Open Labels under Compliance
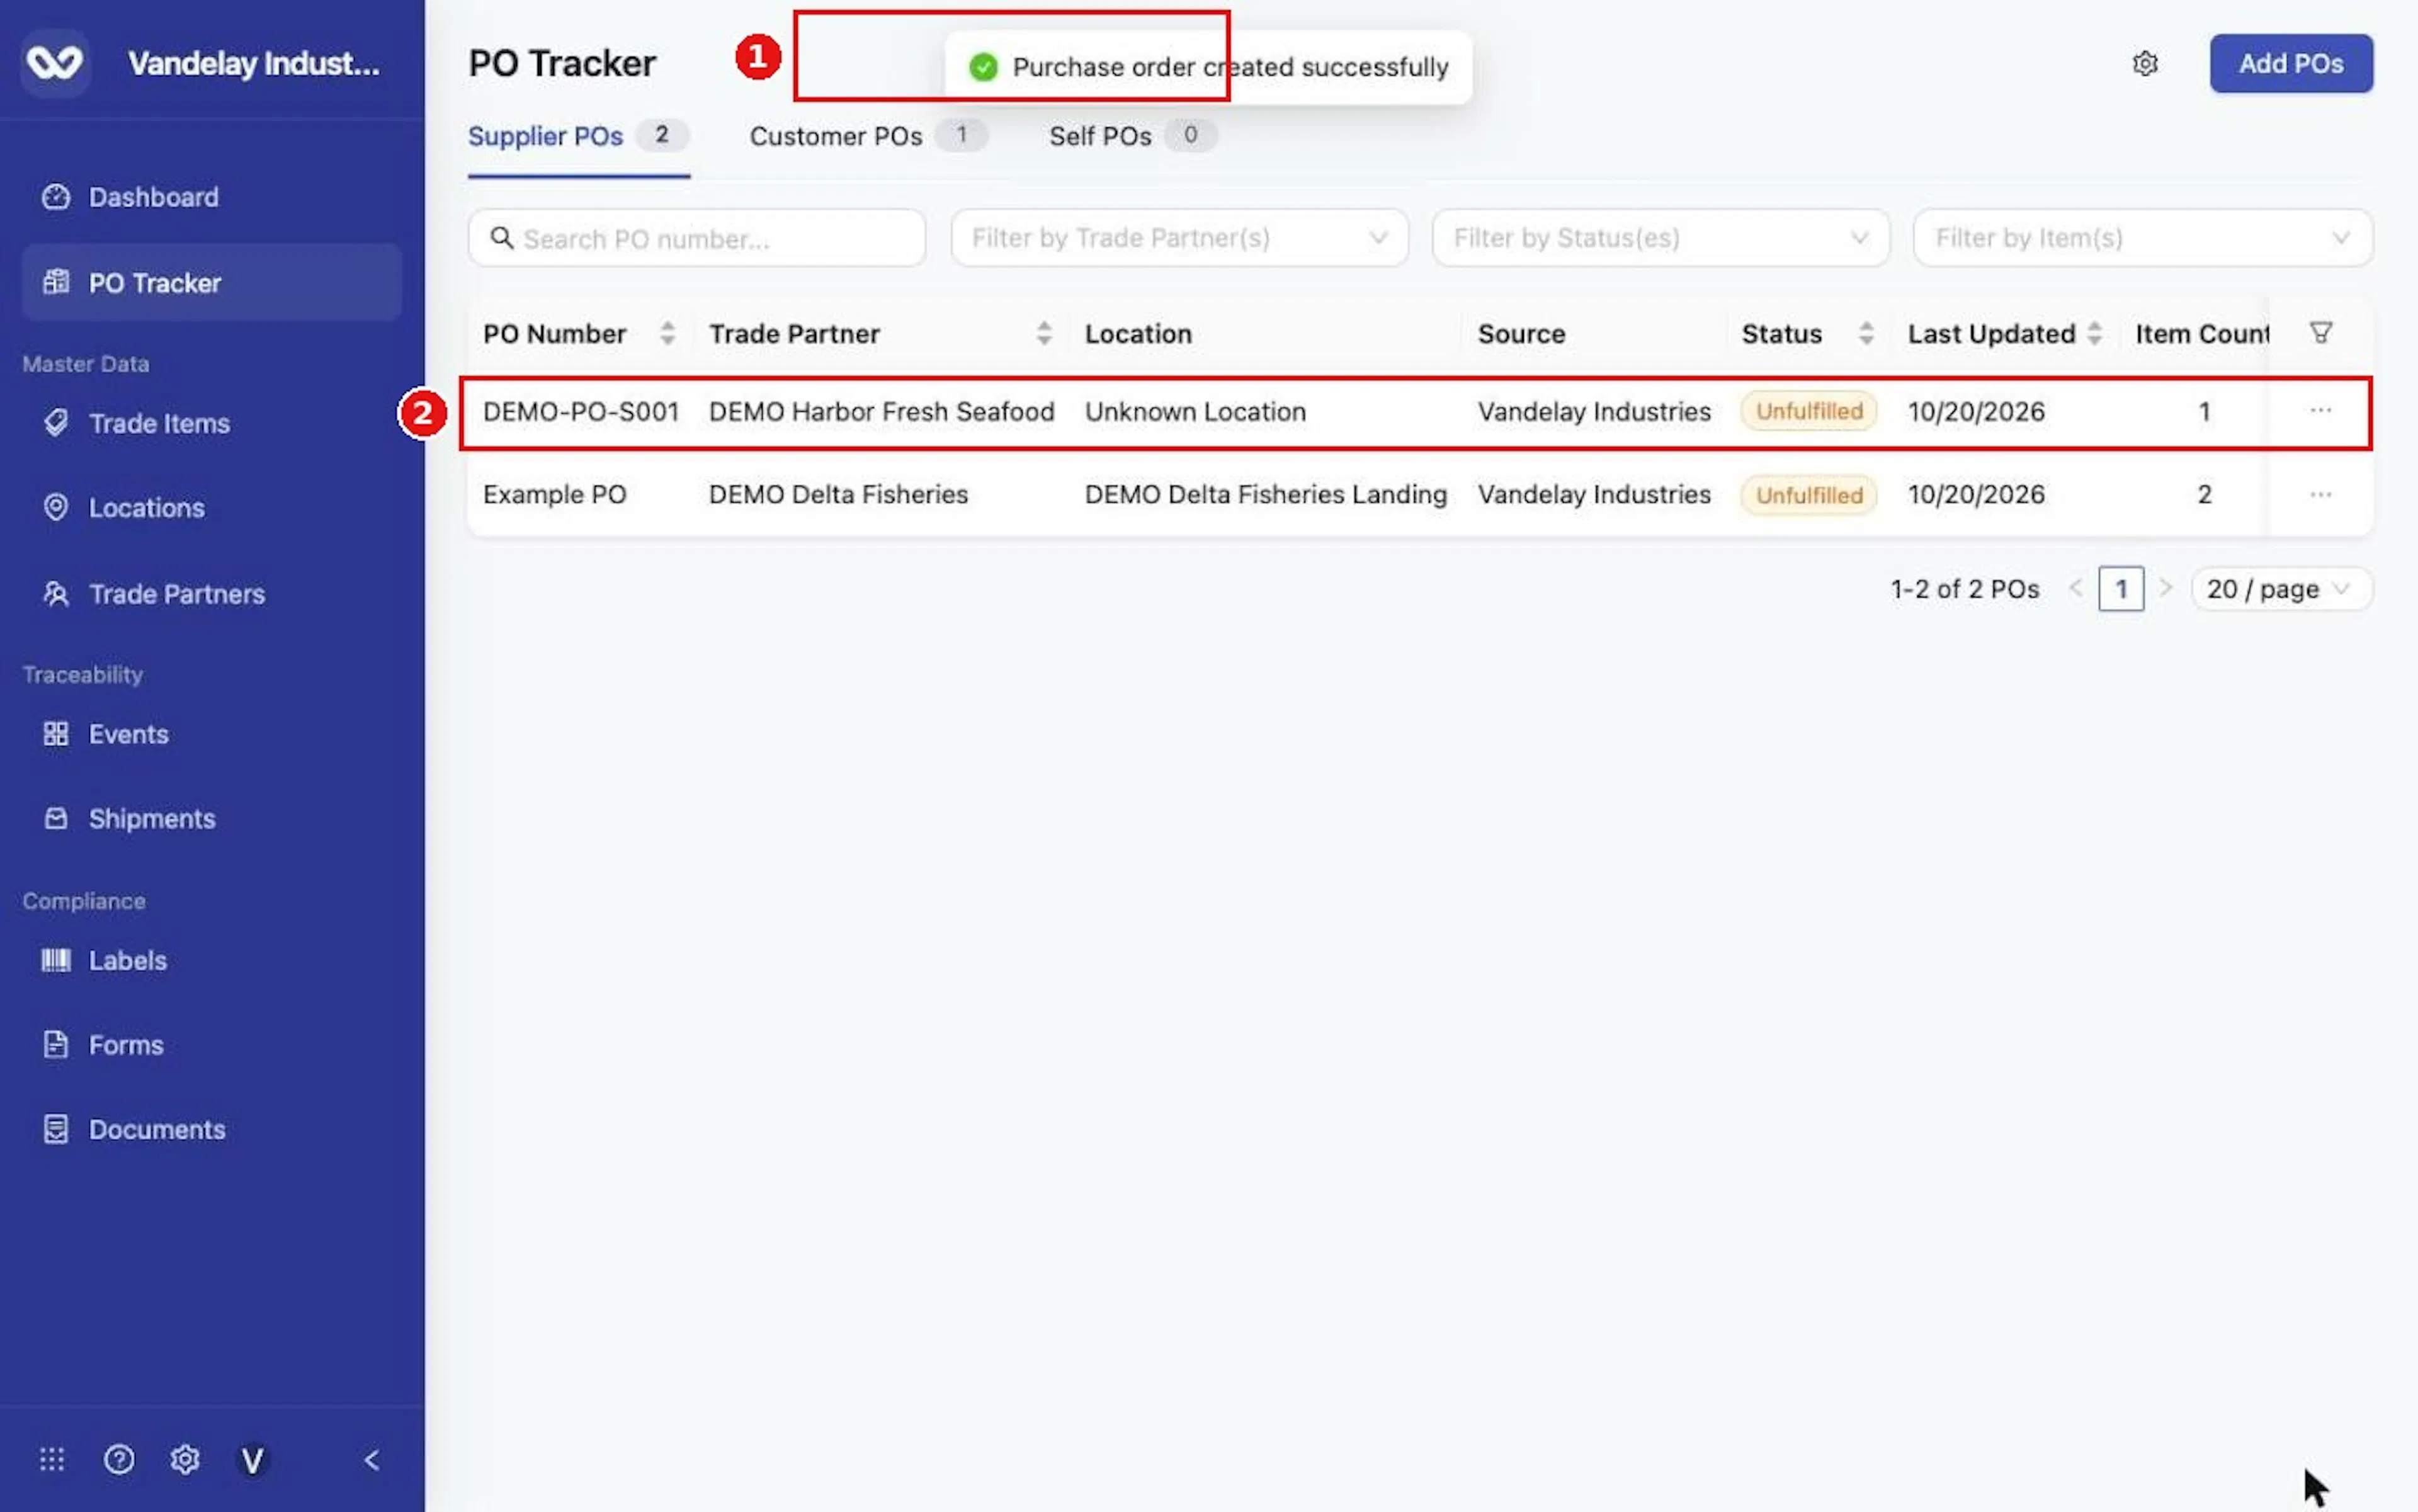Image resolution: width=2418 pixels, height=1512 pixels. tap(211, 960)
